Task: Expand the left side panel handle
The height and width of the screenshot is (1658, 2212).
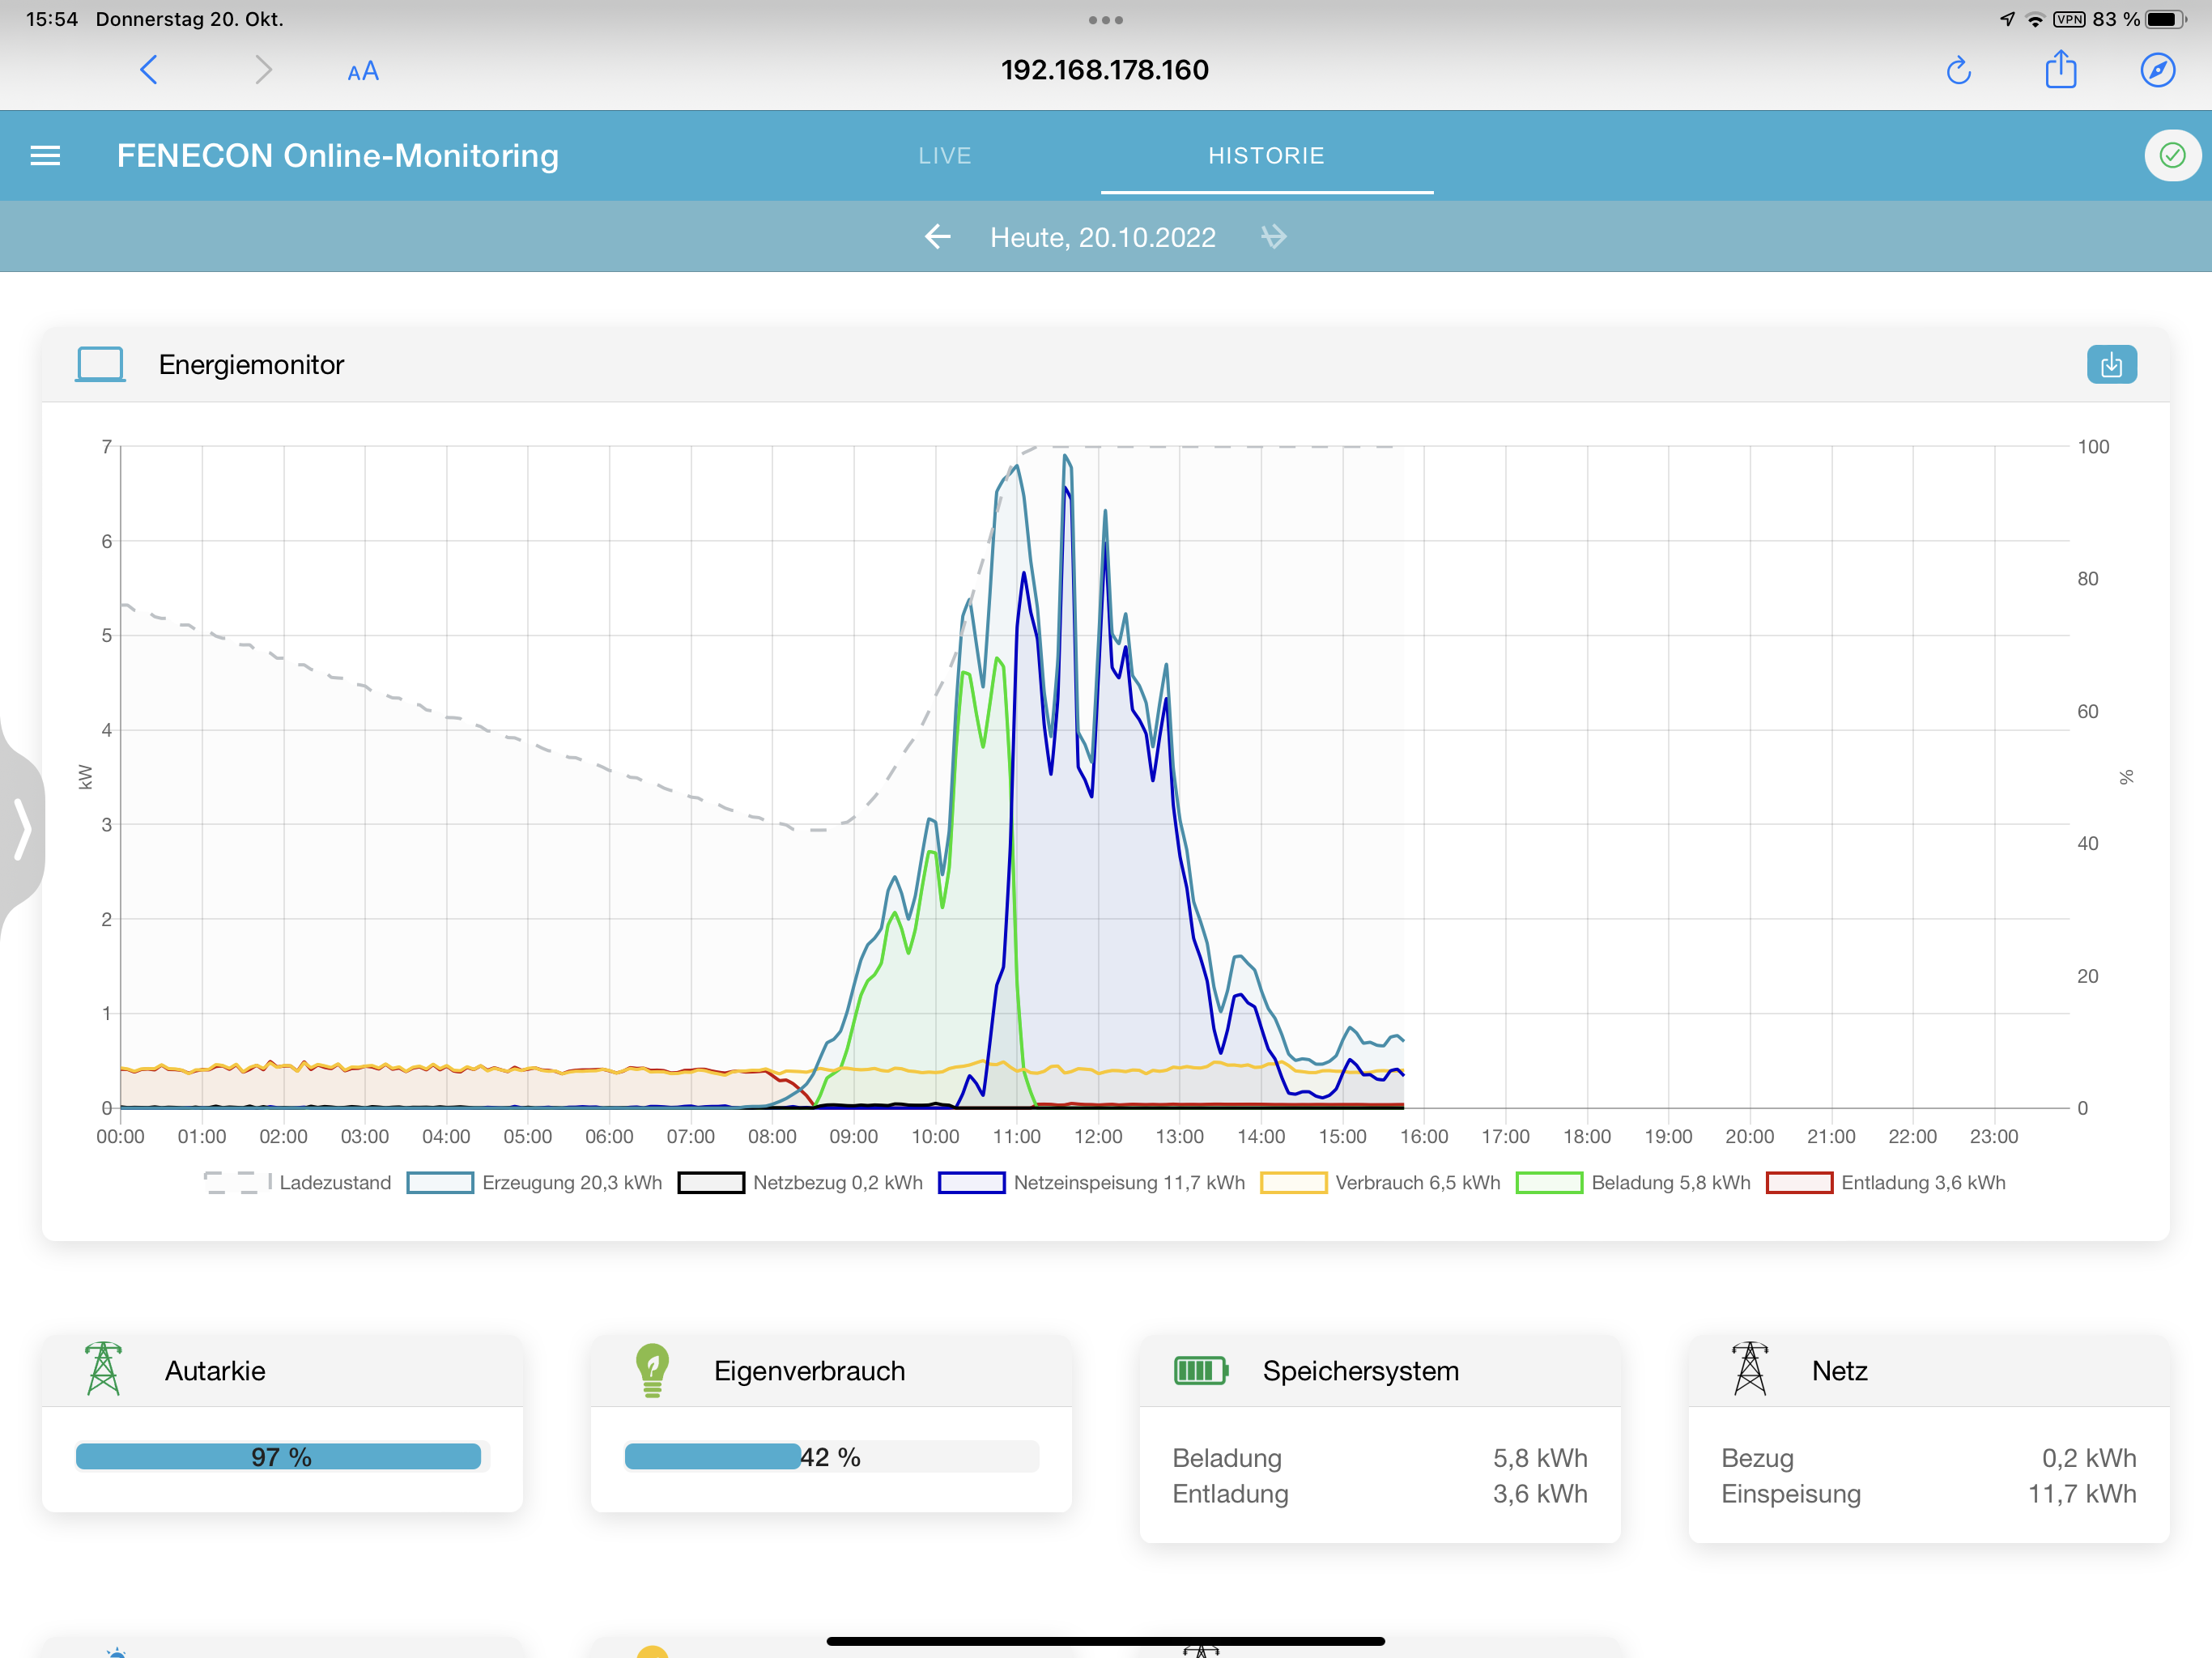Action: point(22,828)
